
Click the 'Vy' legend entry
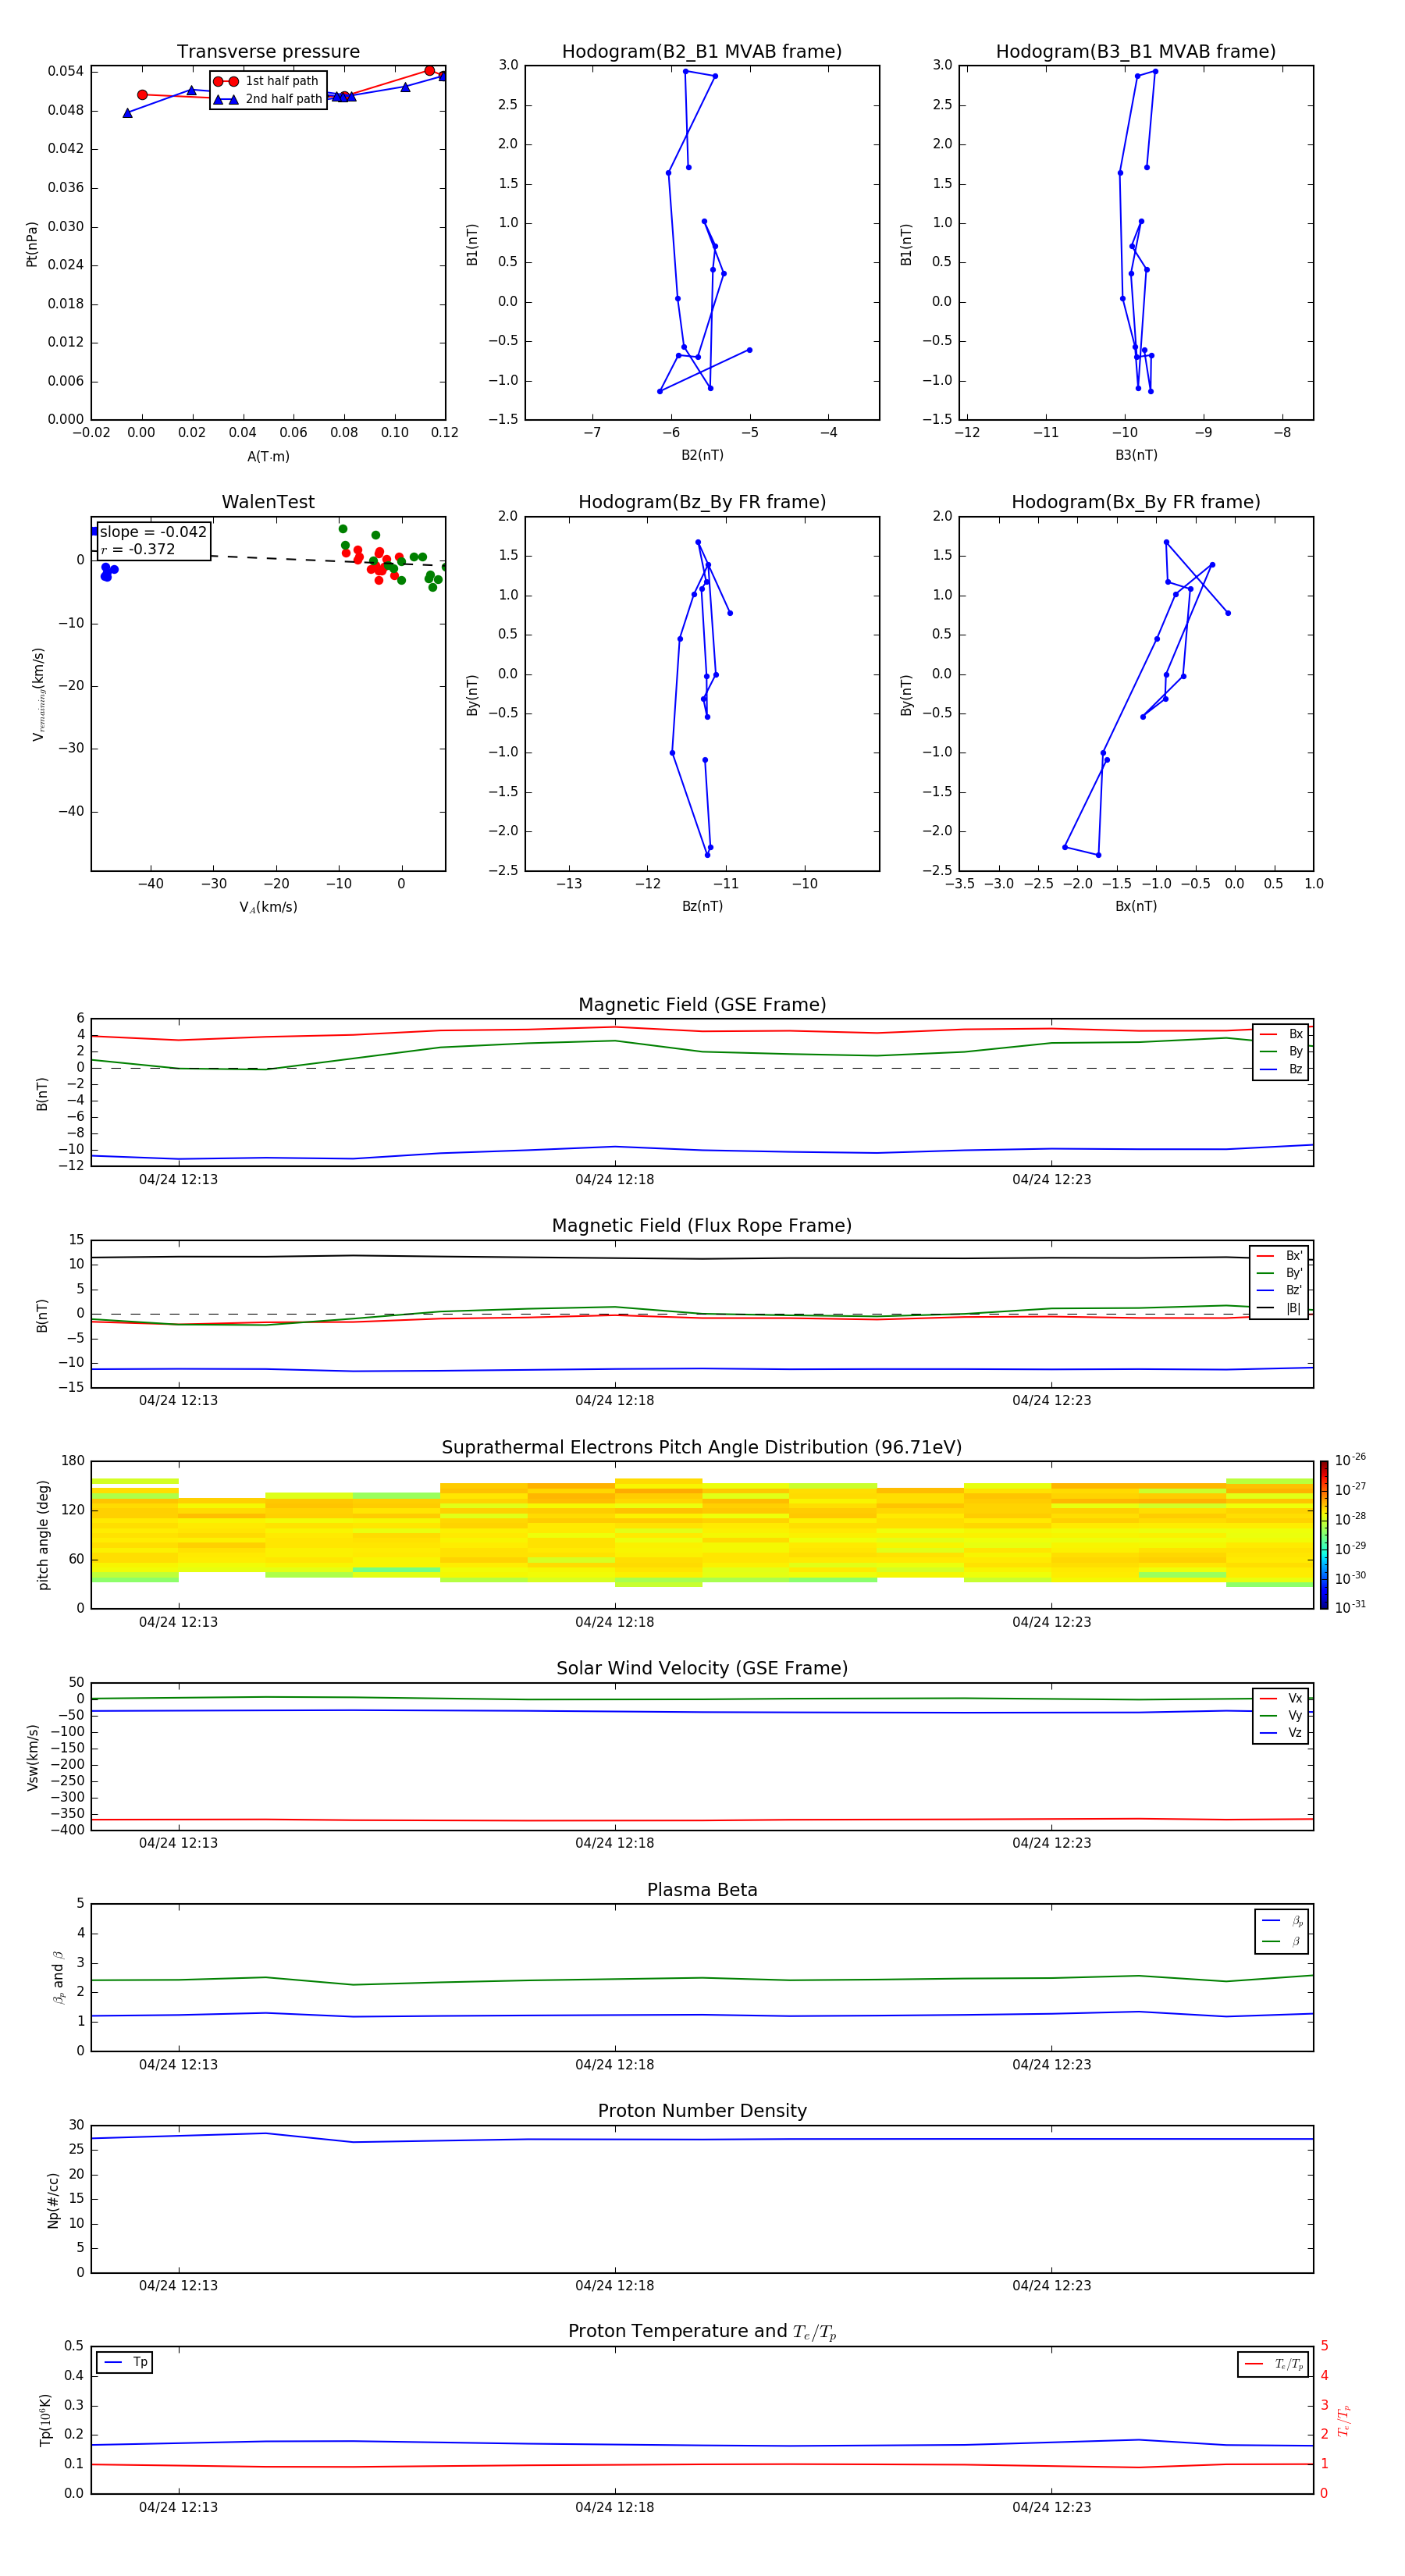point(1281,1715)
